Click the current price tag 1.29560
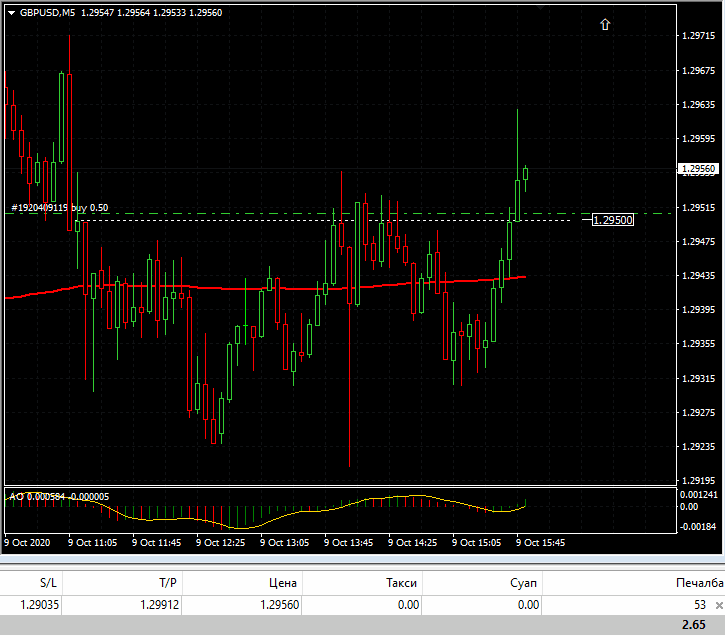Screen dimensions: 725x636 (x=698, y=169)
